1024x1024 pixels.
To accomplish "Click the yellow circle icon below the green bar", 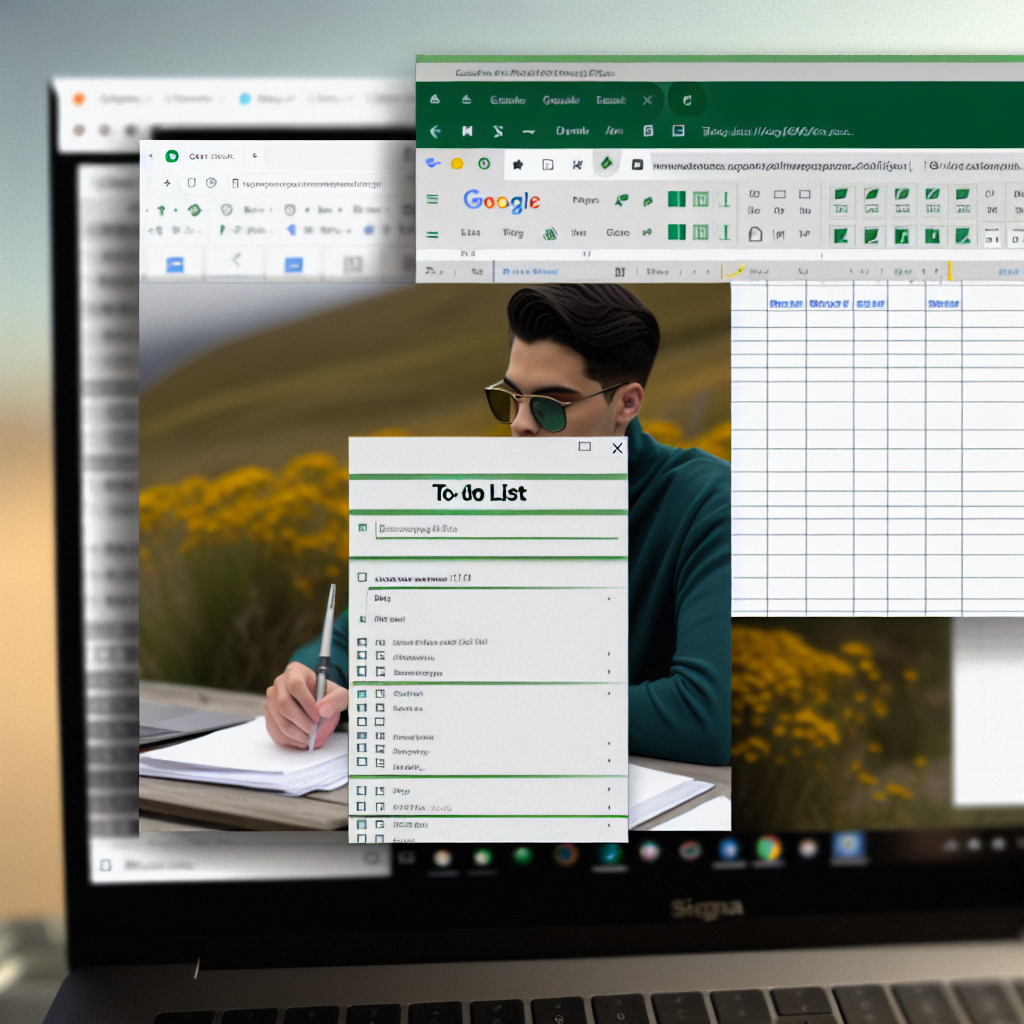I will pos(457,164).
